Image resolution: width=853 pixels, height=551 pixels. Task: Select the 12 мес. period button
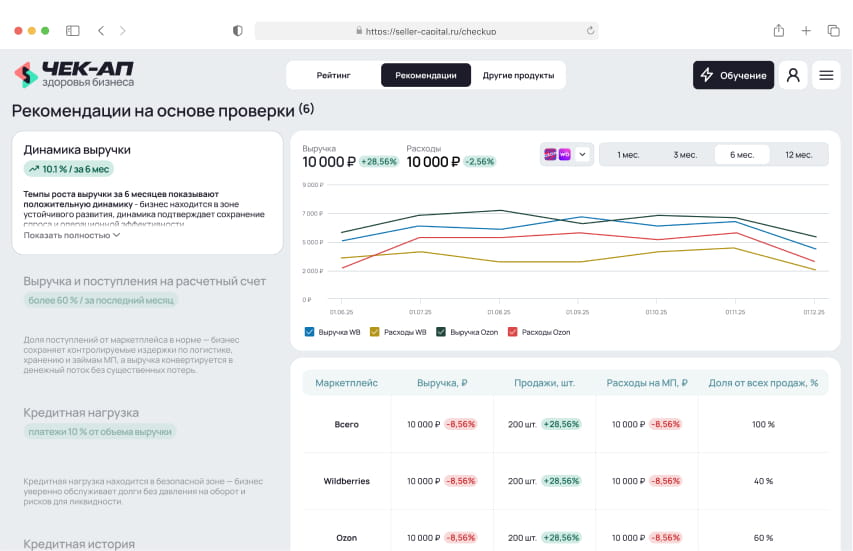[x=799, y=154]
